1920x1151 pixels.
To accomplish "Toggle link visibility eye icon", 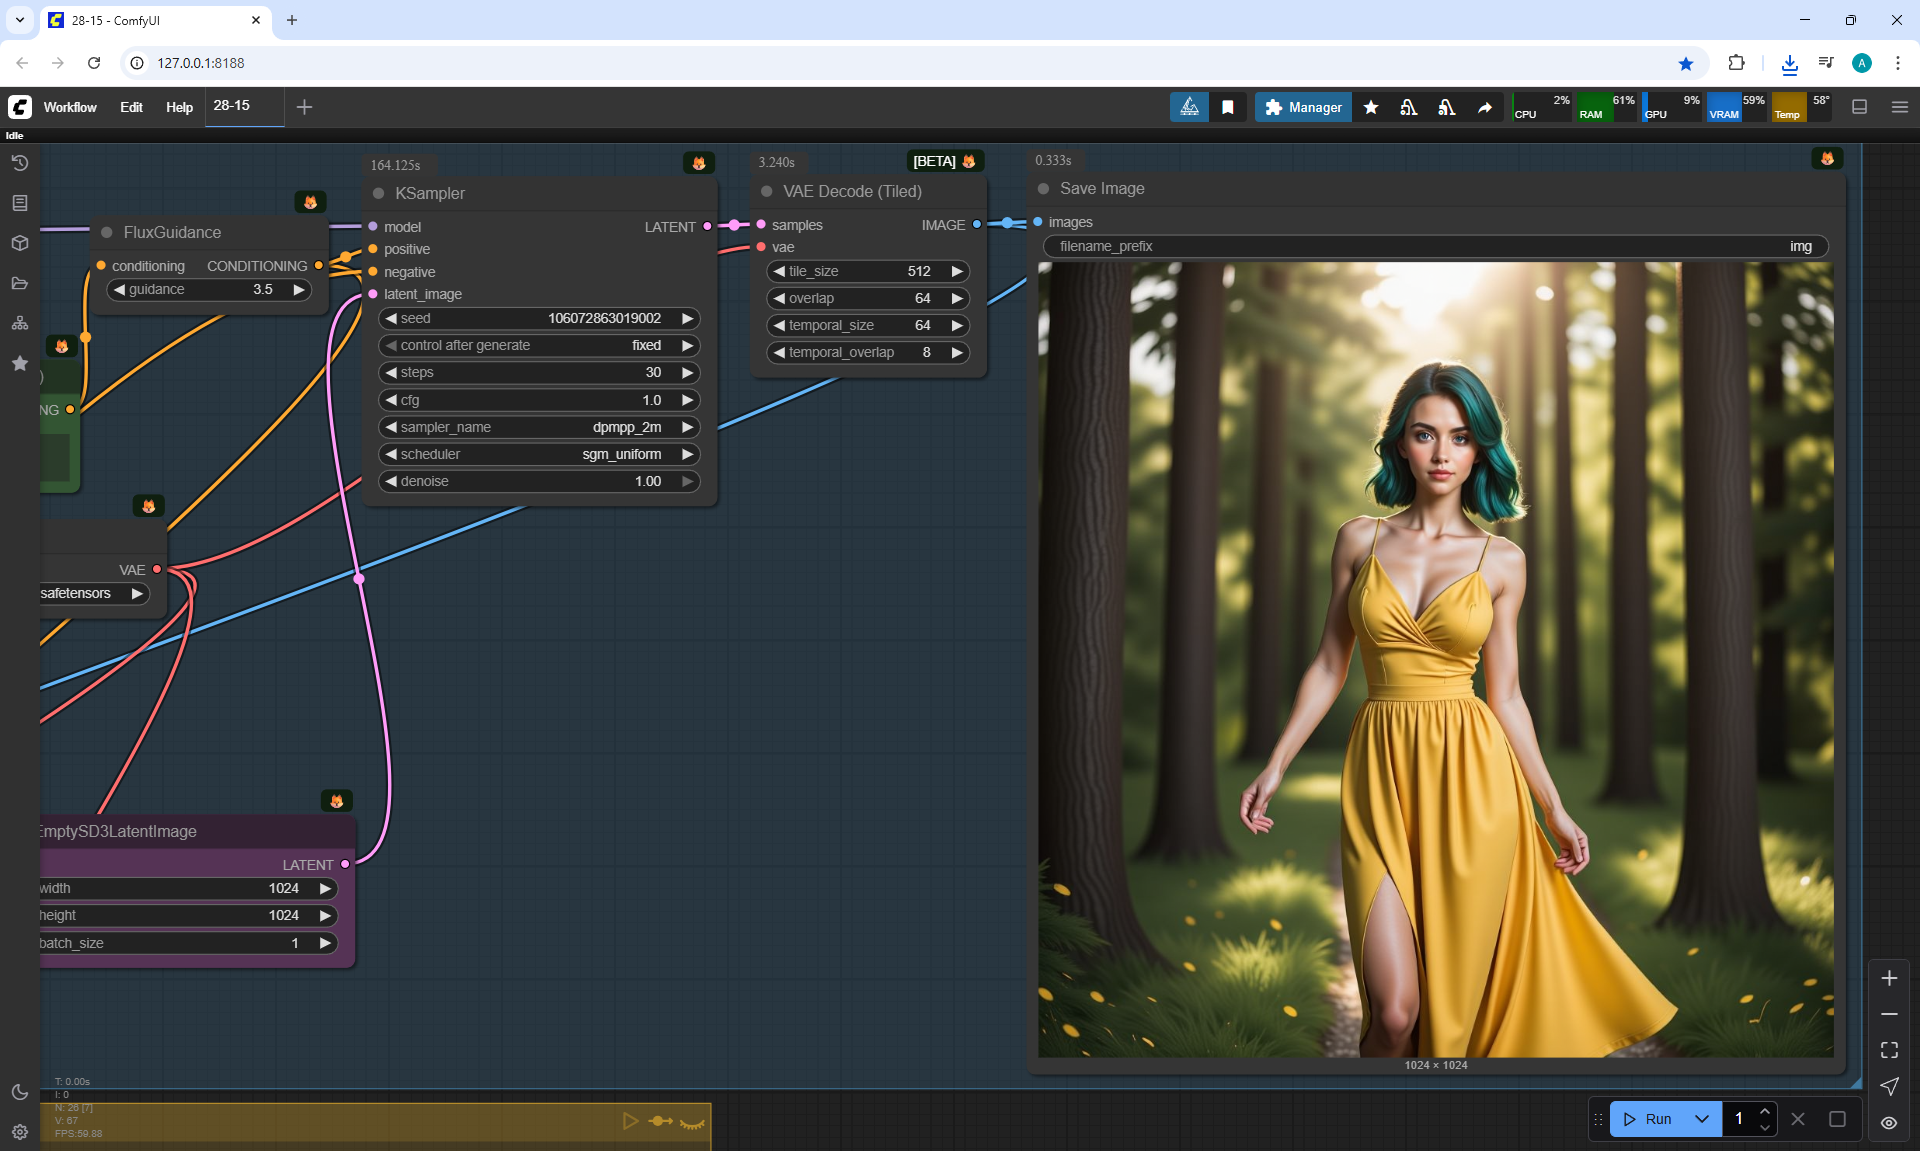I will [1889, 1122].
